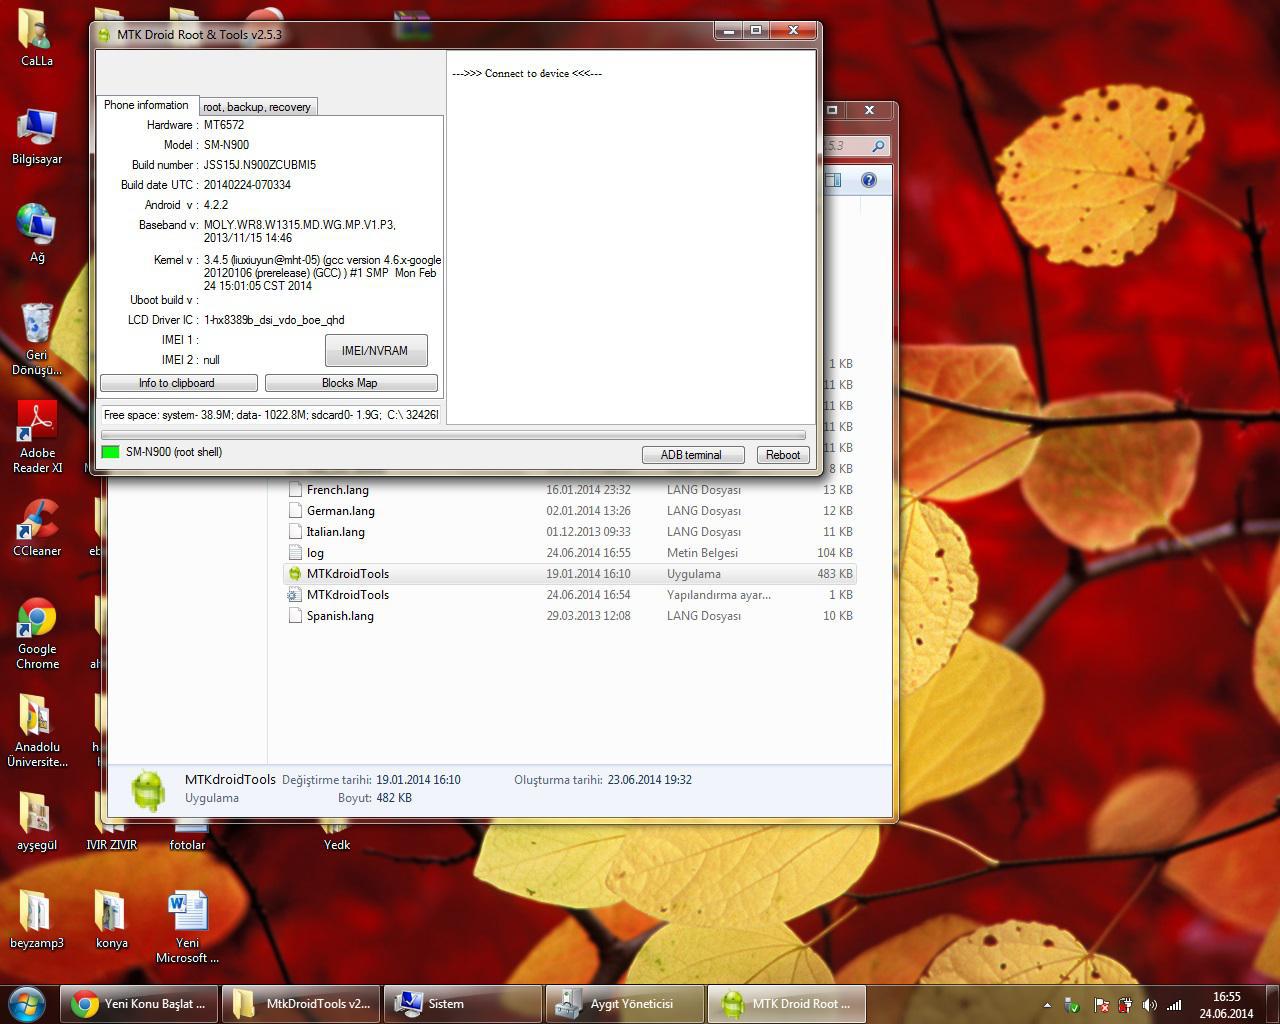
Task: Switch to the root, backup, recovery tab
Action: coord(257,107)
